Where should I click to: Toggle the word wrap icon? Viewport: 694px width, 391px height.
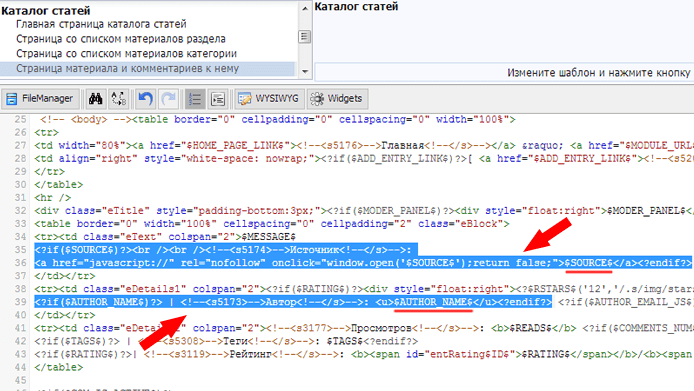pos(218,98)
